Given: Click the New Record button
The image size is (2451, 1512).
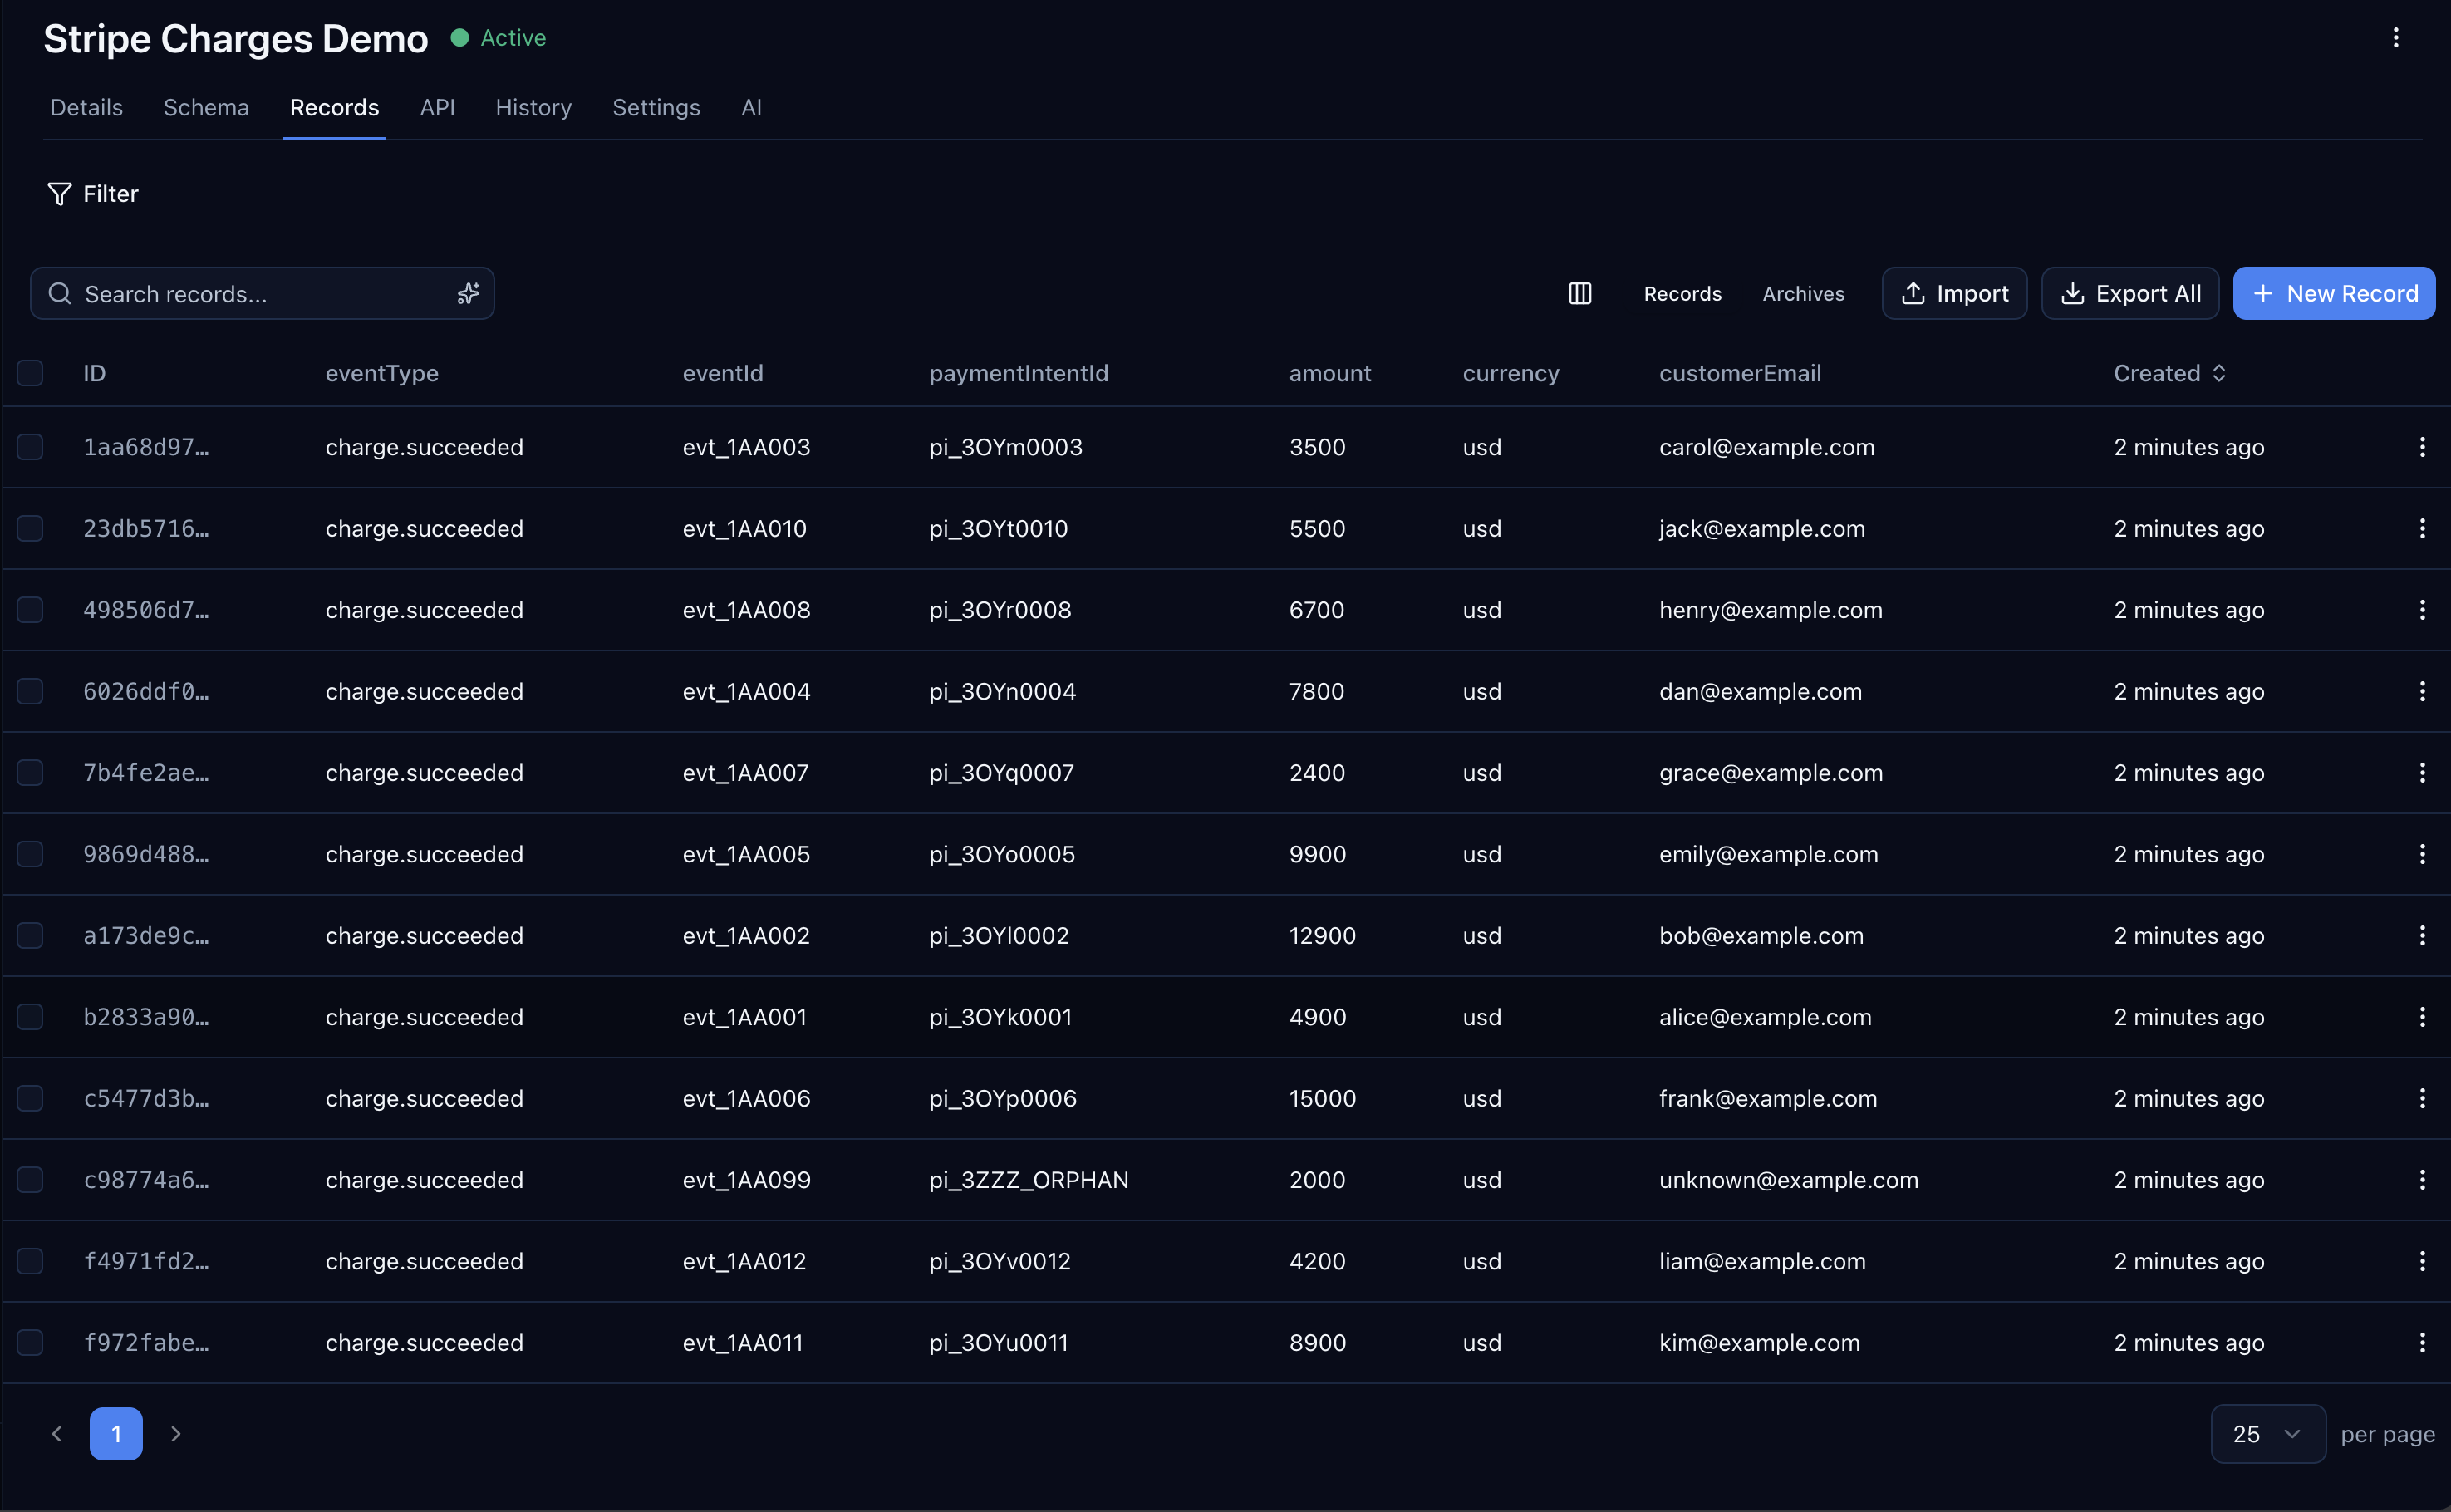Looking at the screenshot, I should (x=2333, y=293).
